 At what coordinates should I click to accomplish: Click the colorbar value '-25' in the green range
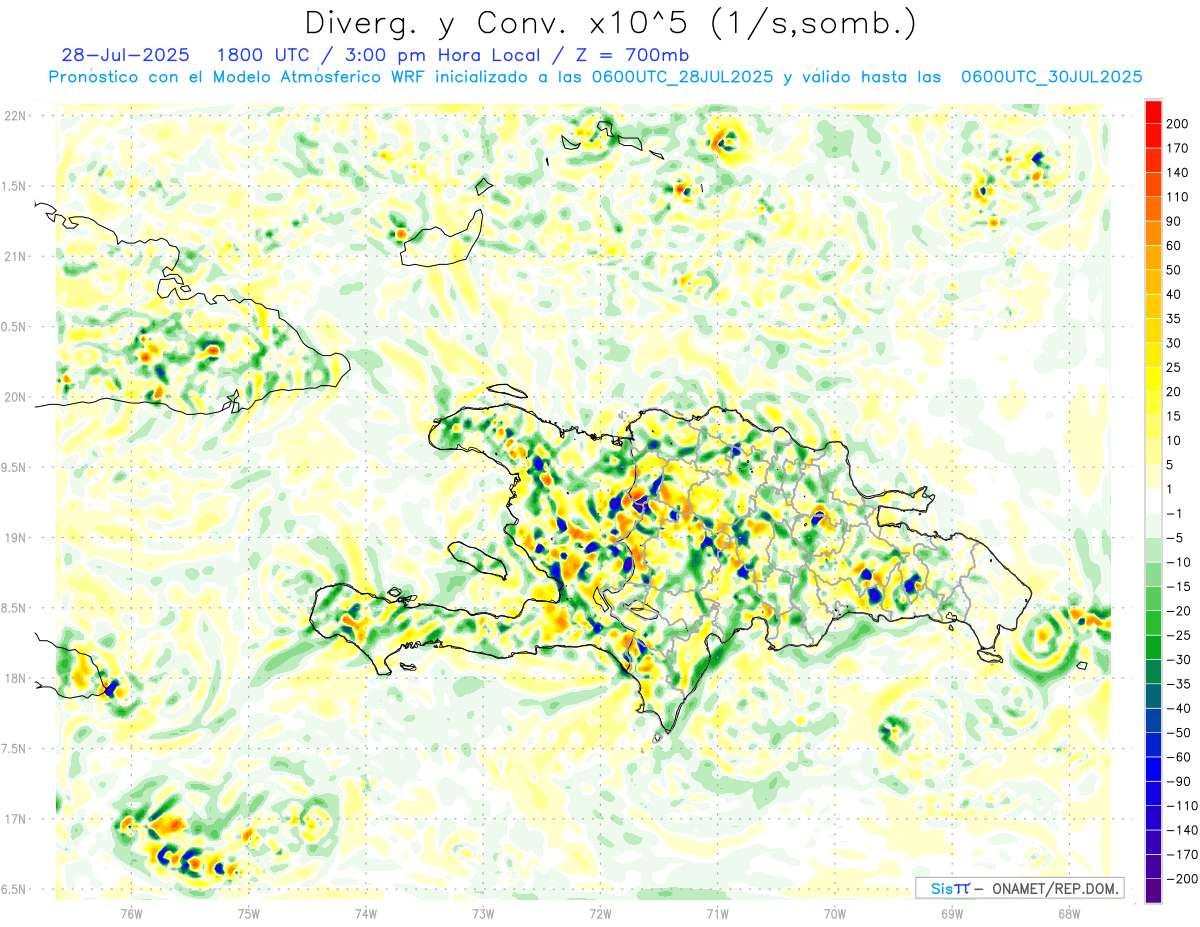click(1180, 635)
